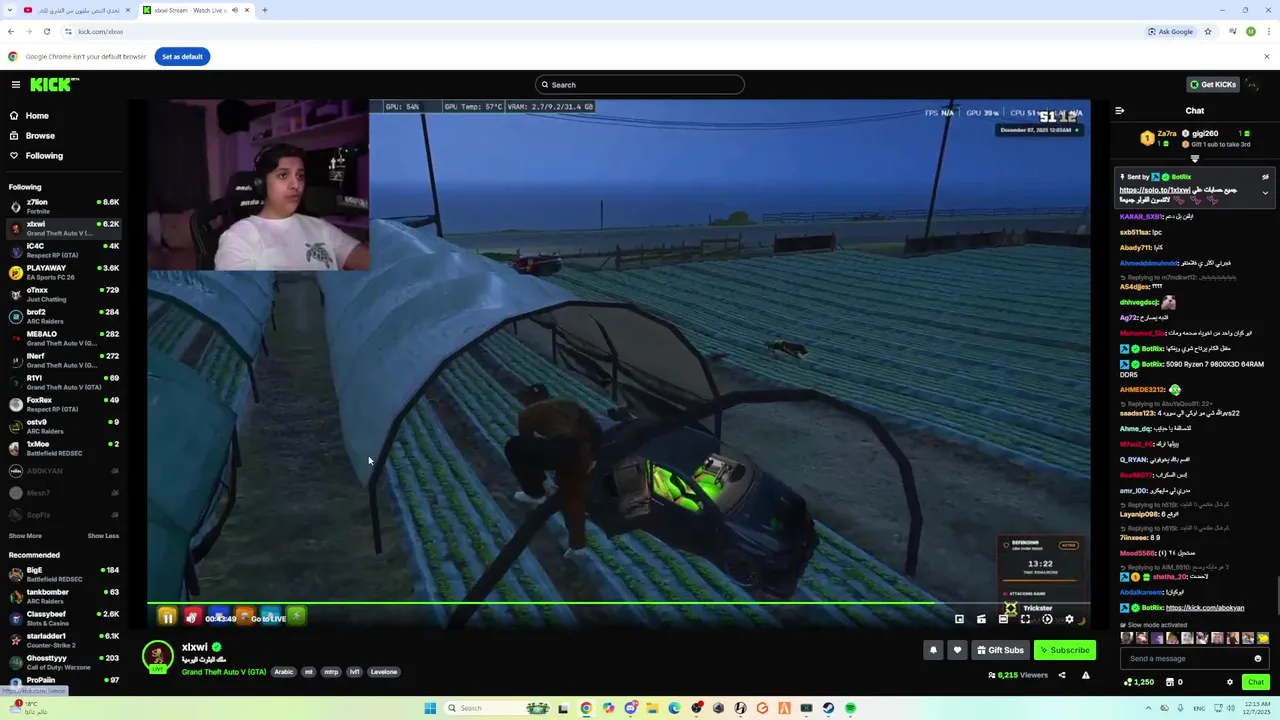This screenshot has width=1280, height=720.
Task: Toggle theater mode on the player
Action: 1003,619
